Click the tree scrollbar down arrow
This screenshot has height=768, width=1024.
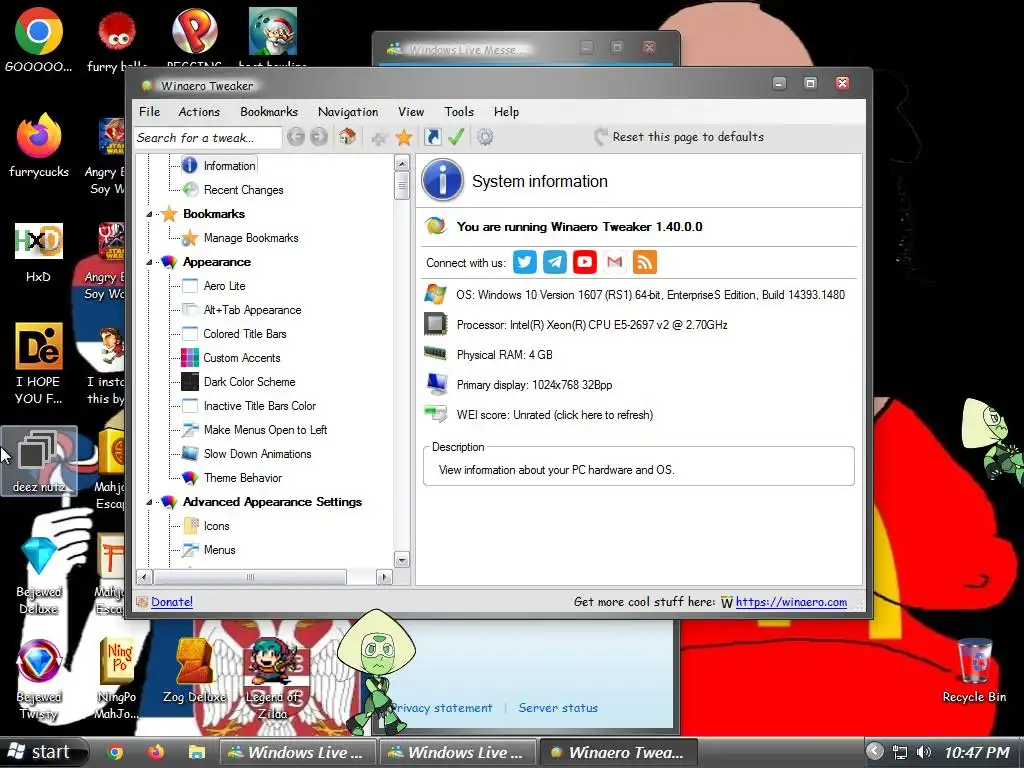click(402, 560)
